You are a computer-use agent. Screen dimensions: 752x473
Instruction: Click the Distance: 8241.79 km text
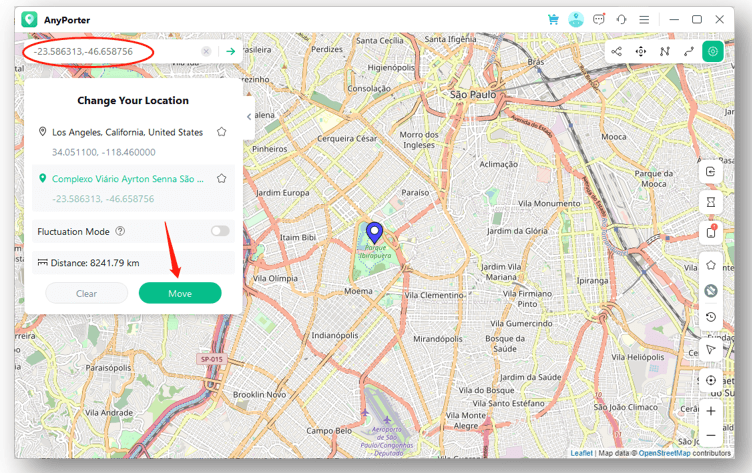coord(95,263)
